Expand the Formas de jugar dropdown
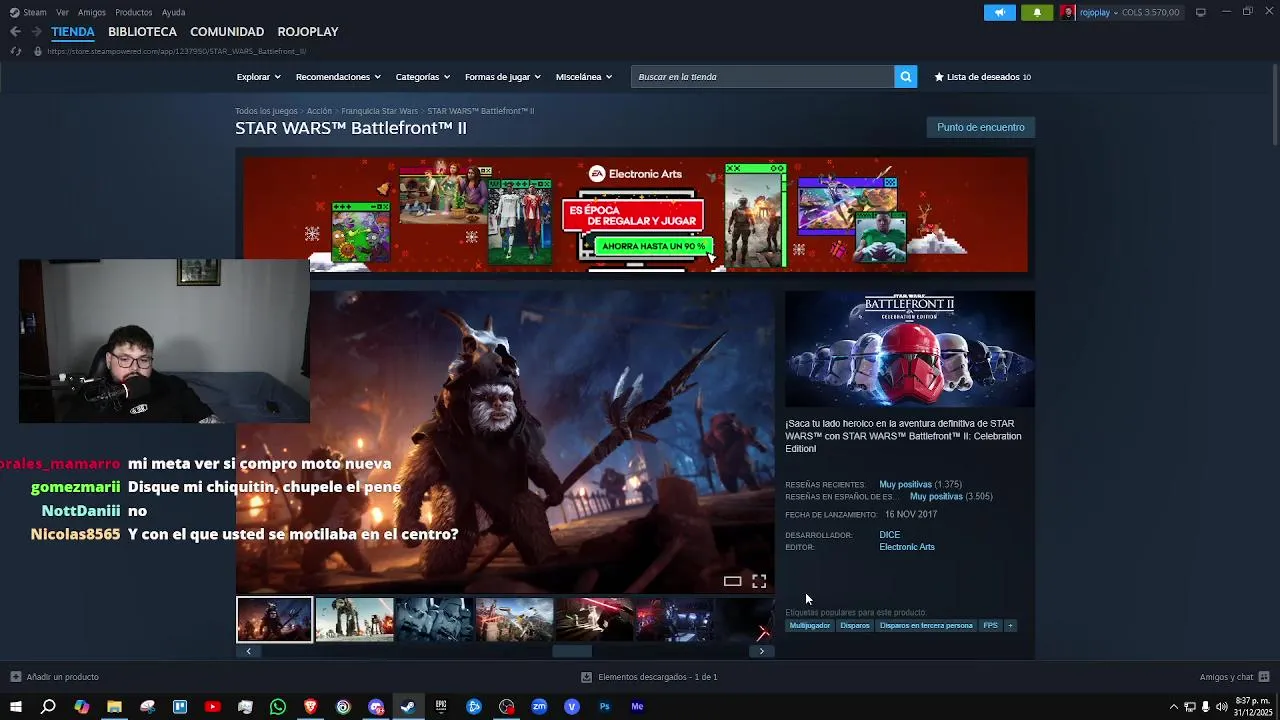The width and height of the screenshot is (1280, 720). (x=503, y=77)
